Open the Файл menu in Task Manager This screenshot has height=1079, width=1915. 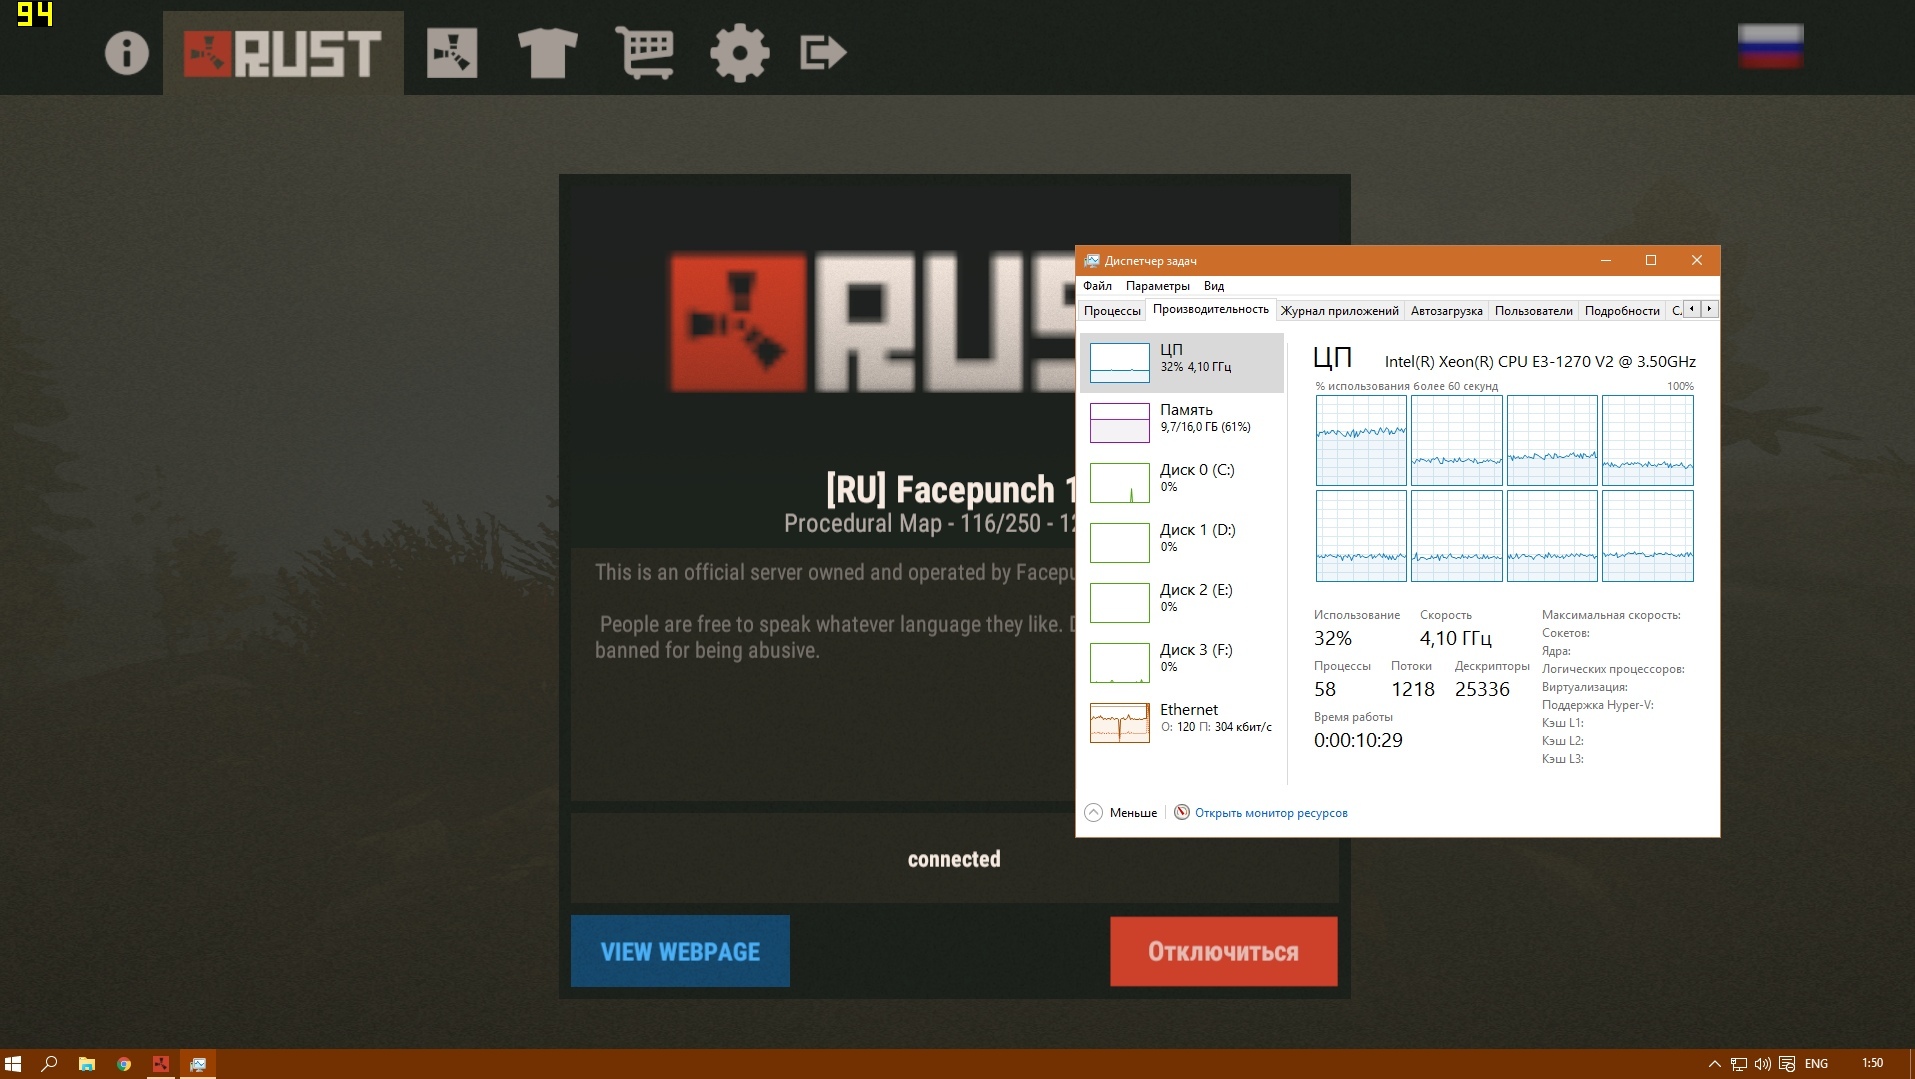tap(1097, 286)
